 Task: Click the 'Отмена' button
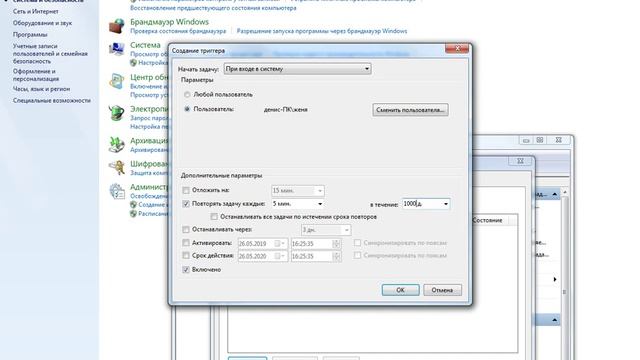[442, 290]
